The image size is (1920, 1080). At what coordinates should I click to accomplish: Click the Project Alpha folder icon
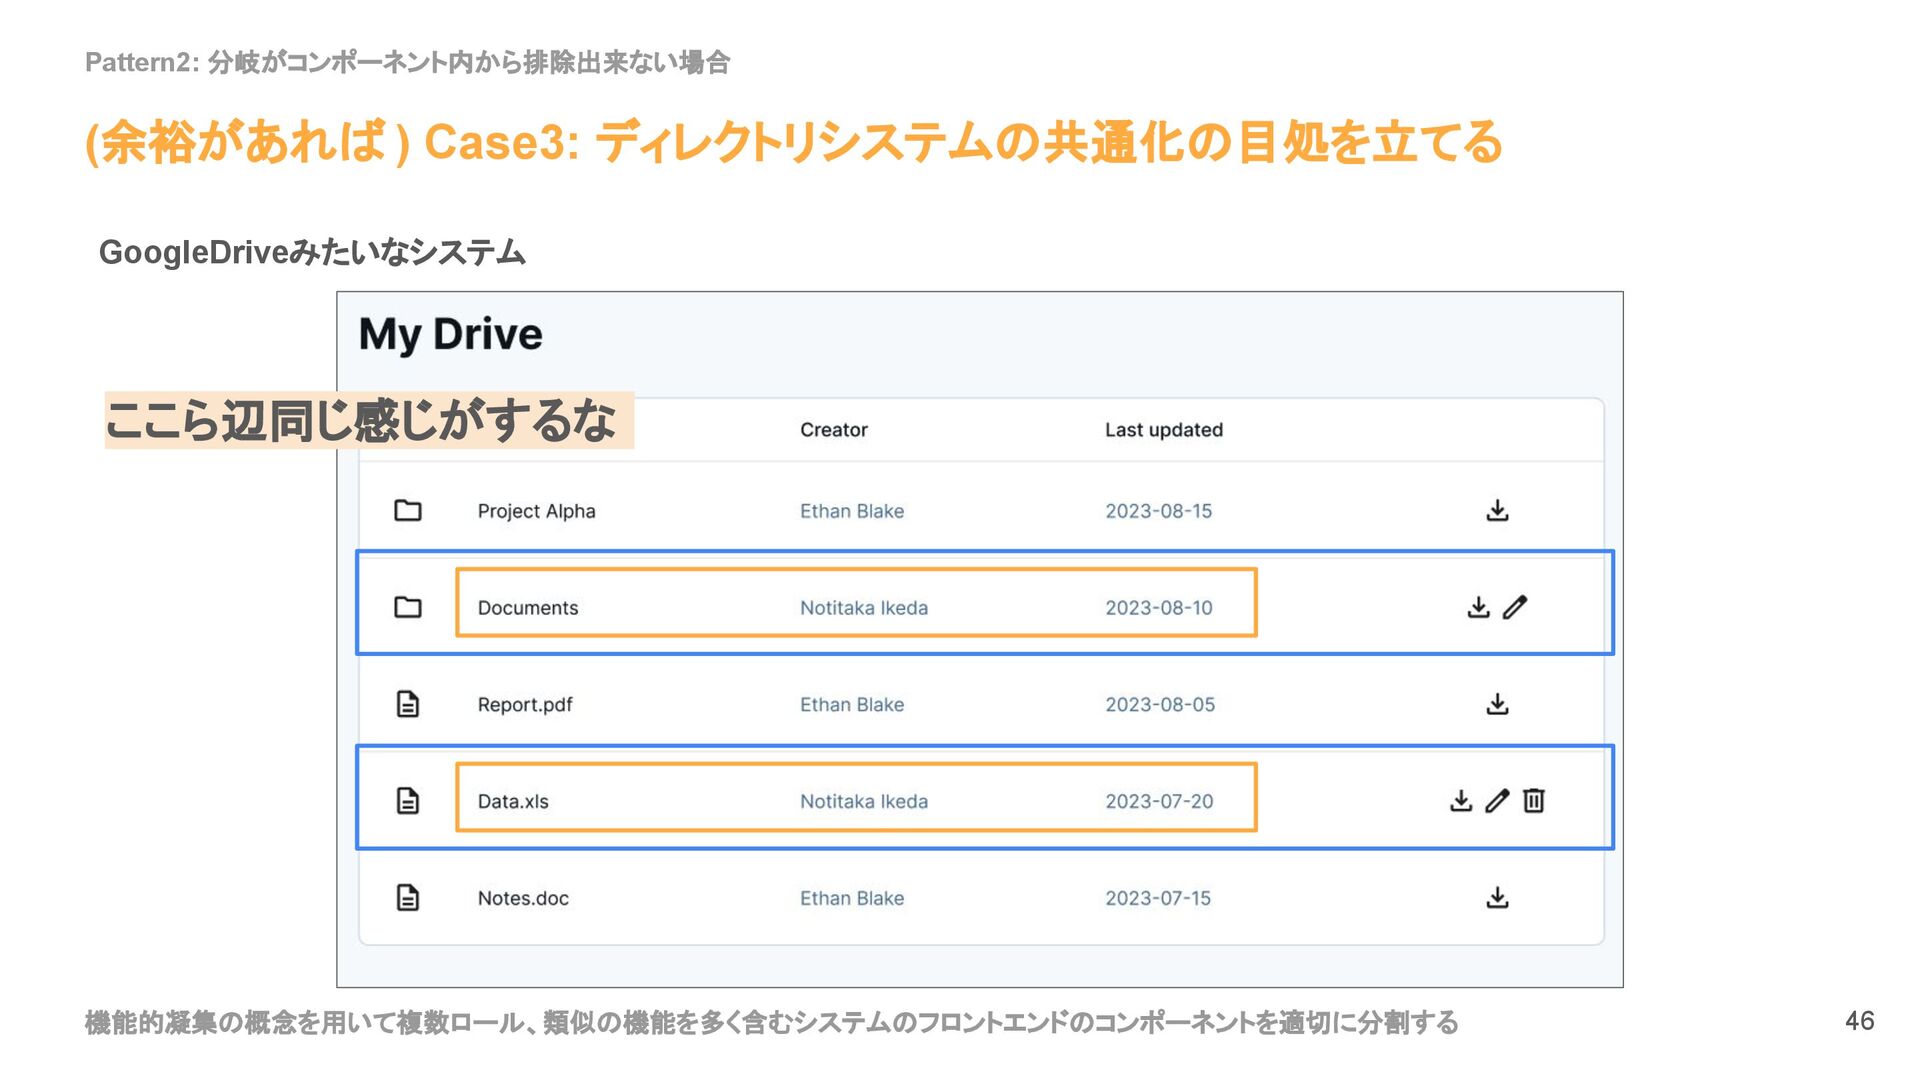pos(408,511)
